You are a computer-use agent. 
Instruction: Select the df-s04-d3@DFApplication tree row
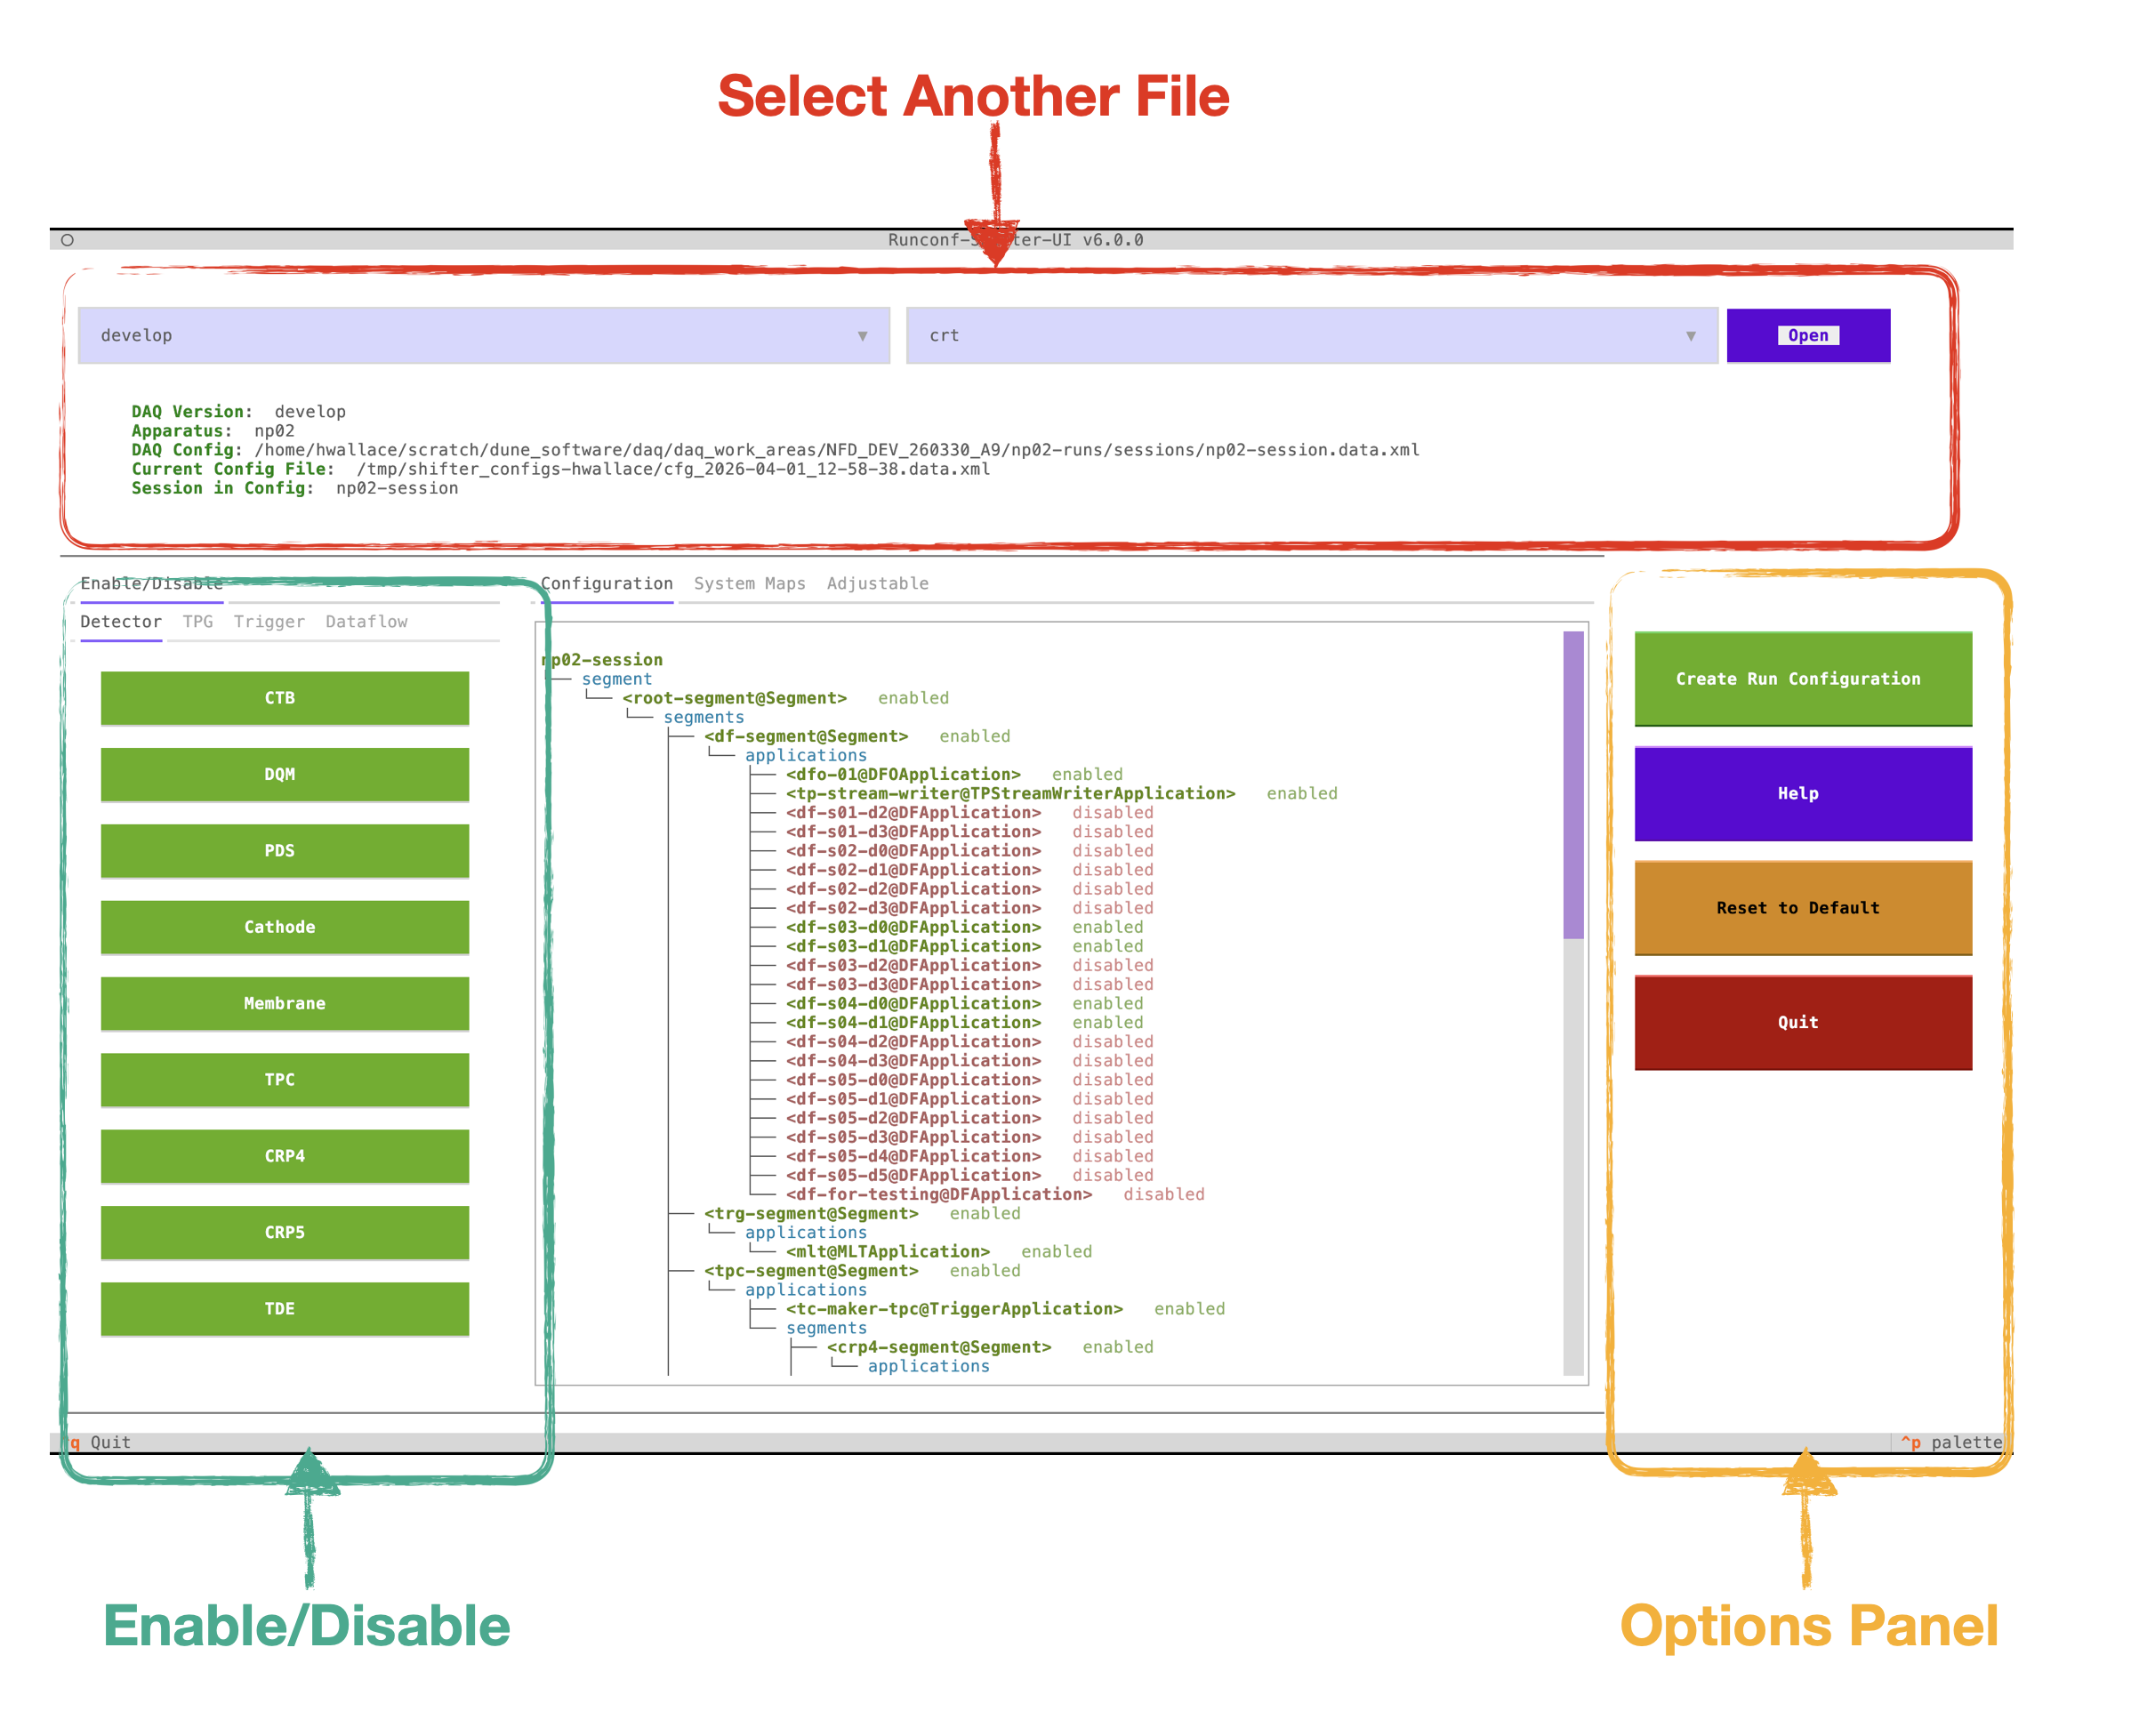969,1061
